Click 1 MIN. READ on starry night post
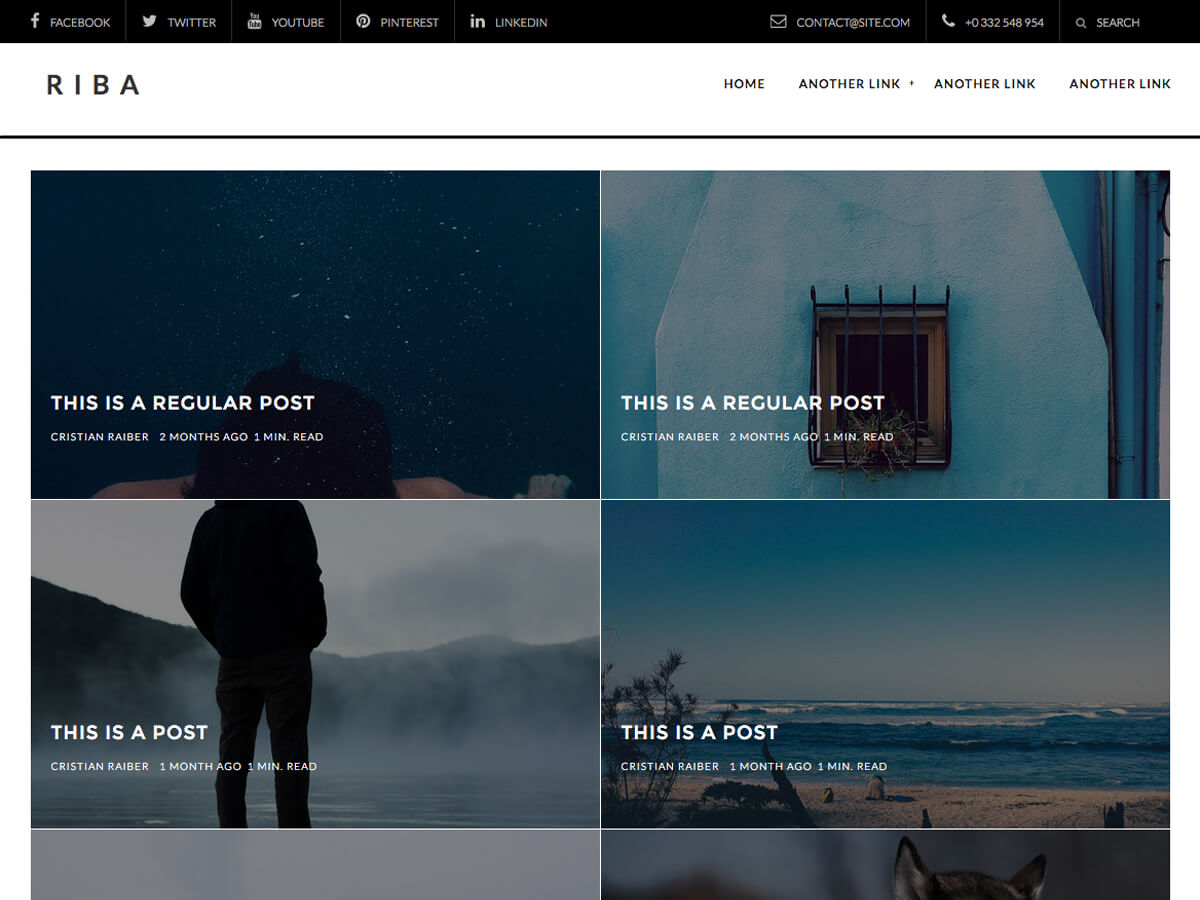This screenshot has width=1200, height=900. coord(288,437)
